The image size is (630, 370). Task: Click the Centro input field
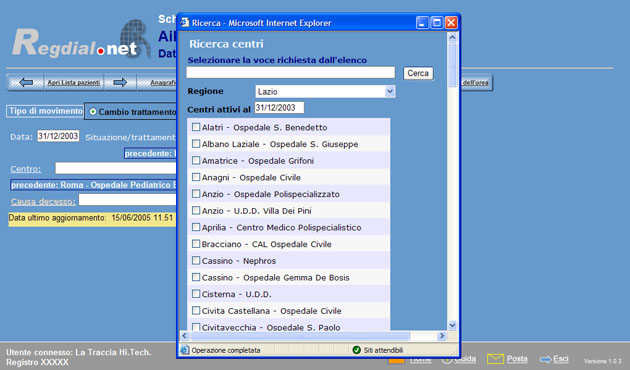pos(116,168)
